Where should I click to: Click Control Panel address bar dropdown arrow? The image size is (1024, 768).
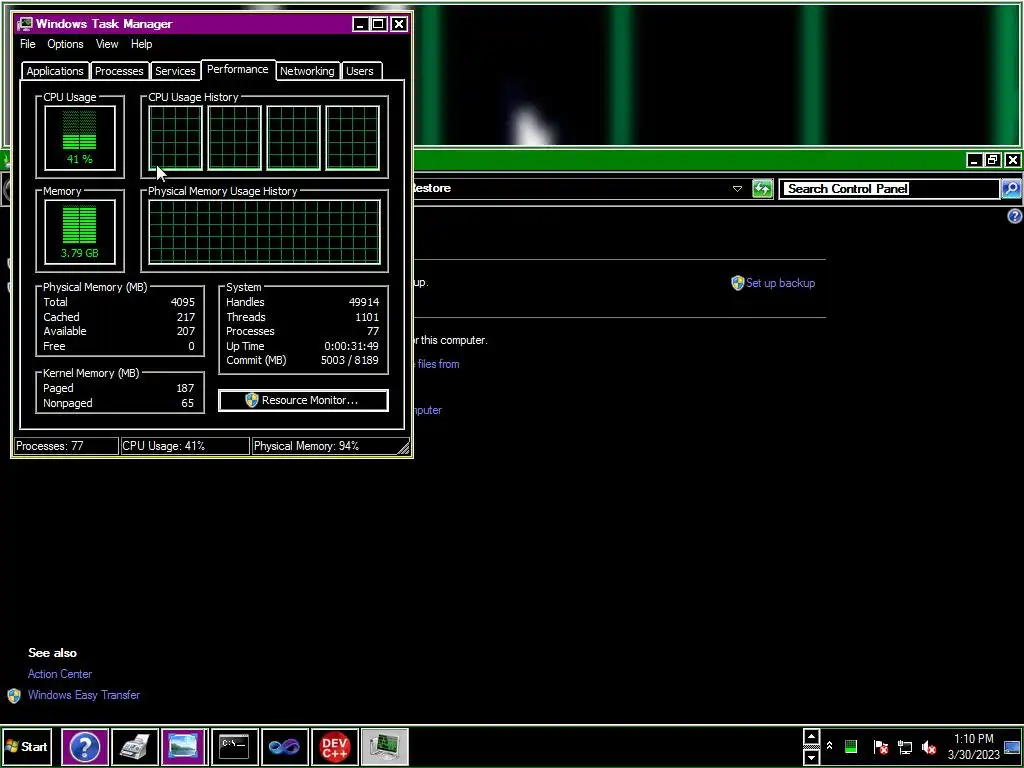737,189
